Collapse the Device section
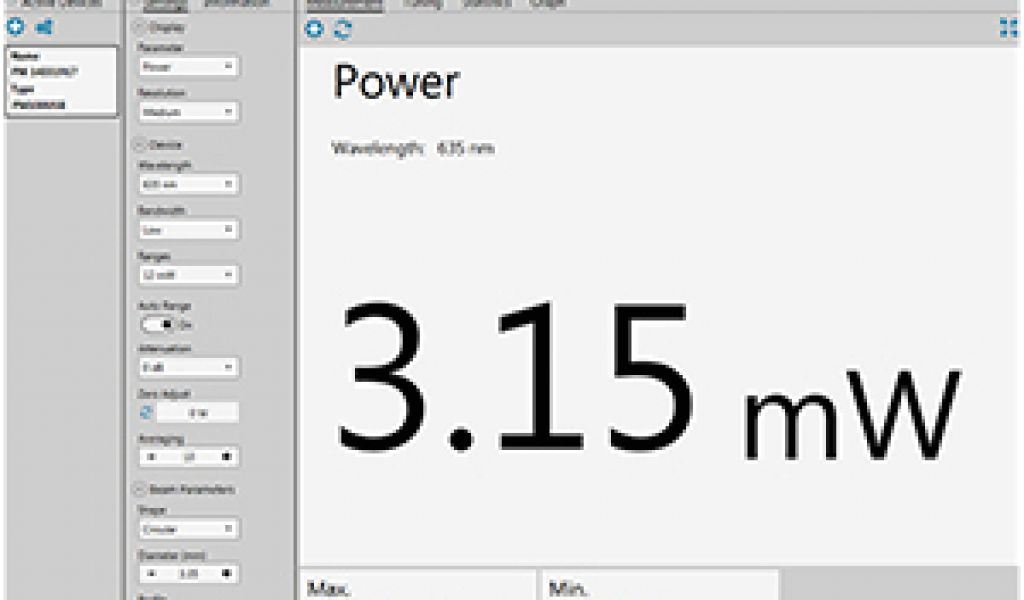Image resolution: width=1024 pixels, height=600 pixels. [140, 145]
